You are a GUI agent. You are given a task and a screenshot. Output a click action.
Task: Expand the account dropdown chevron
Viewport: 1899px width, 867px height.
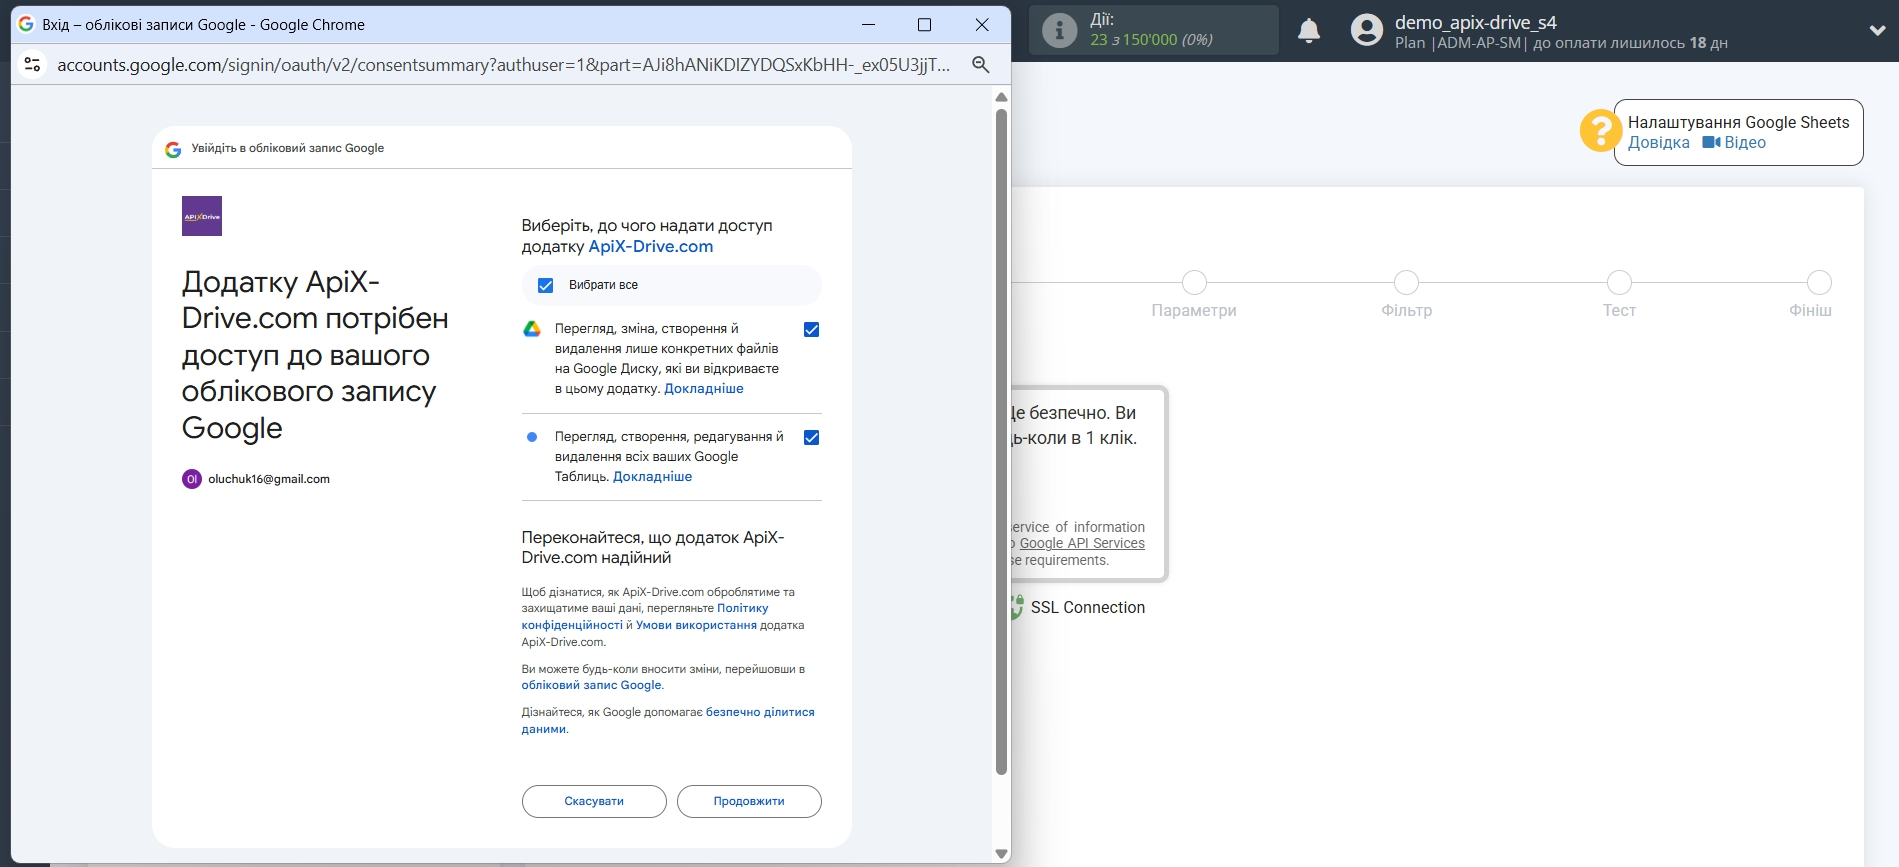(x=1877, y=30)
